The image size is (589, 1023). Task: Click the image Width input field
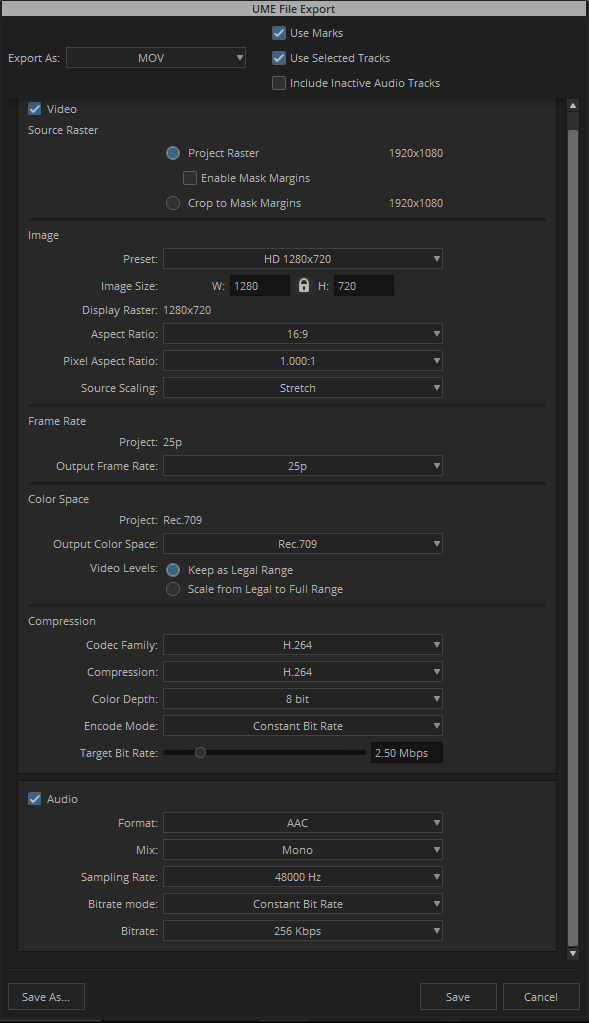(260, 286)
